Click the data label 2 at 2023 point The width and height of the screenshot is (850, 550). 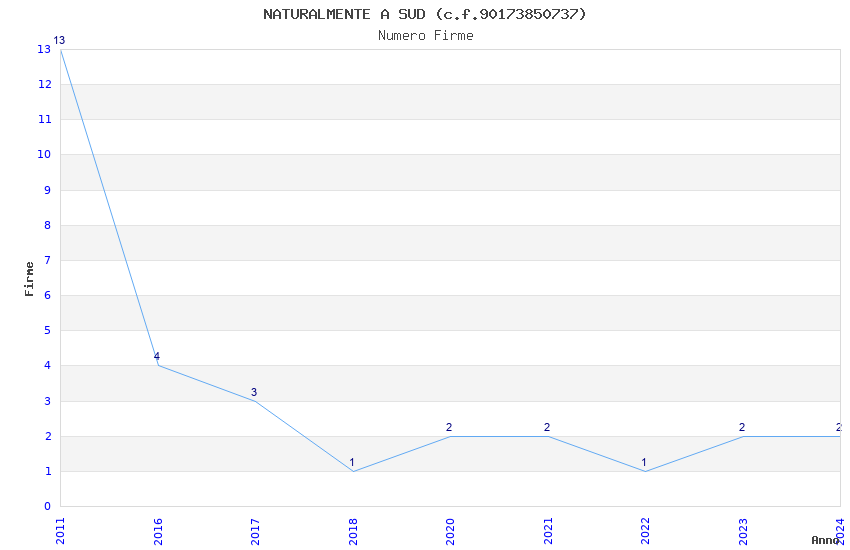tap(742, 427)
